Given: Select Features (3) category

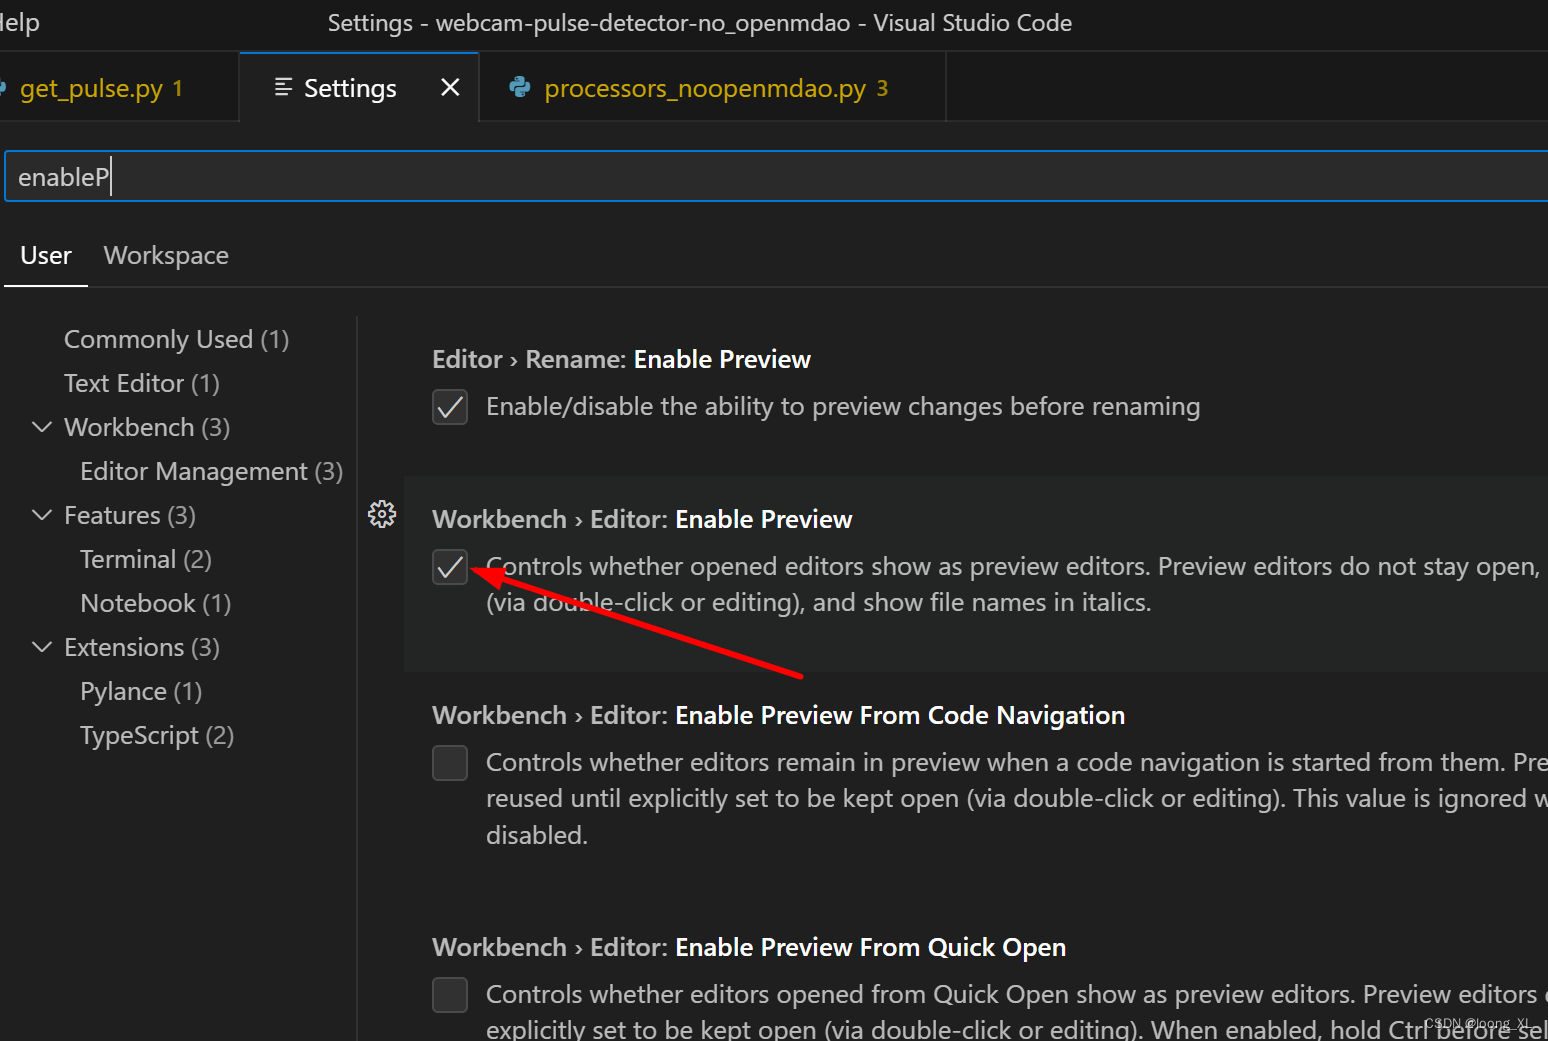Looking at the screenshot, I should pyautogui.click(x=130, y=516).
